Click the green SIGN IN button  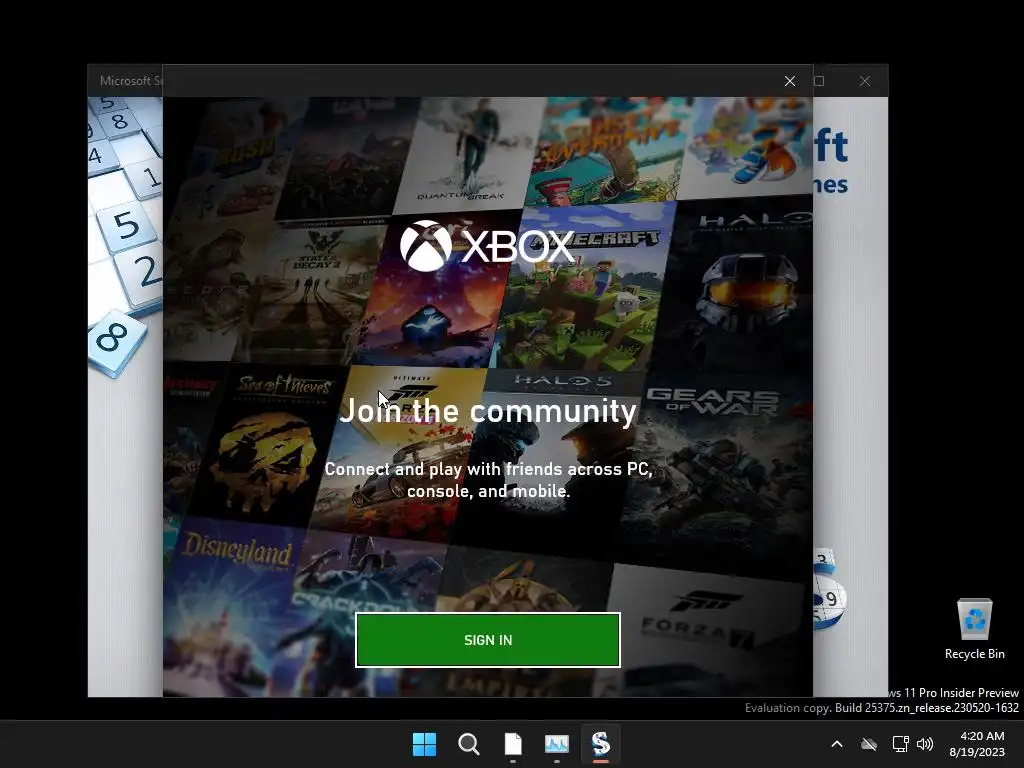click(488, 640)
